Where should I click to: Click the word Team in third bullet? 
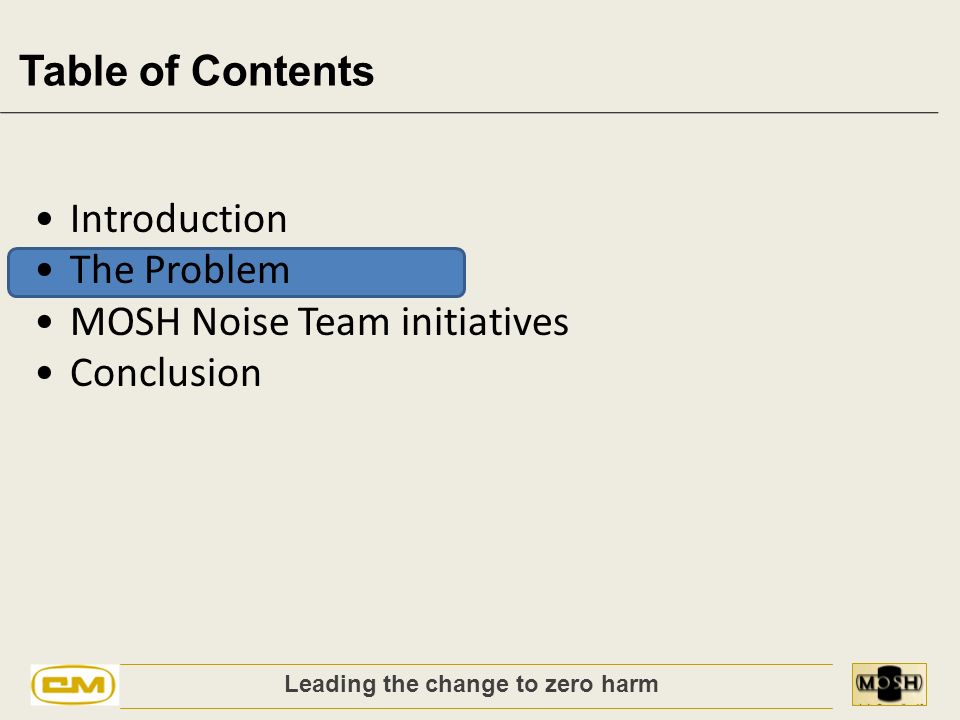coord(343,321)
